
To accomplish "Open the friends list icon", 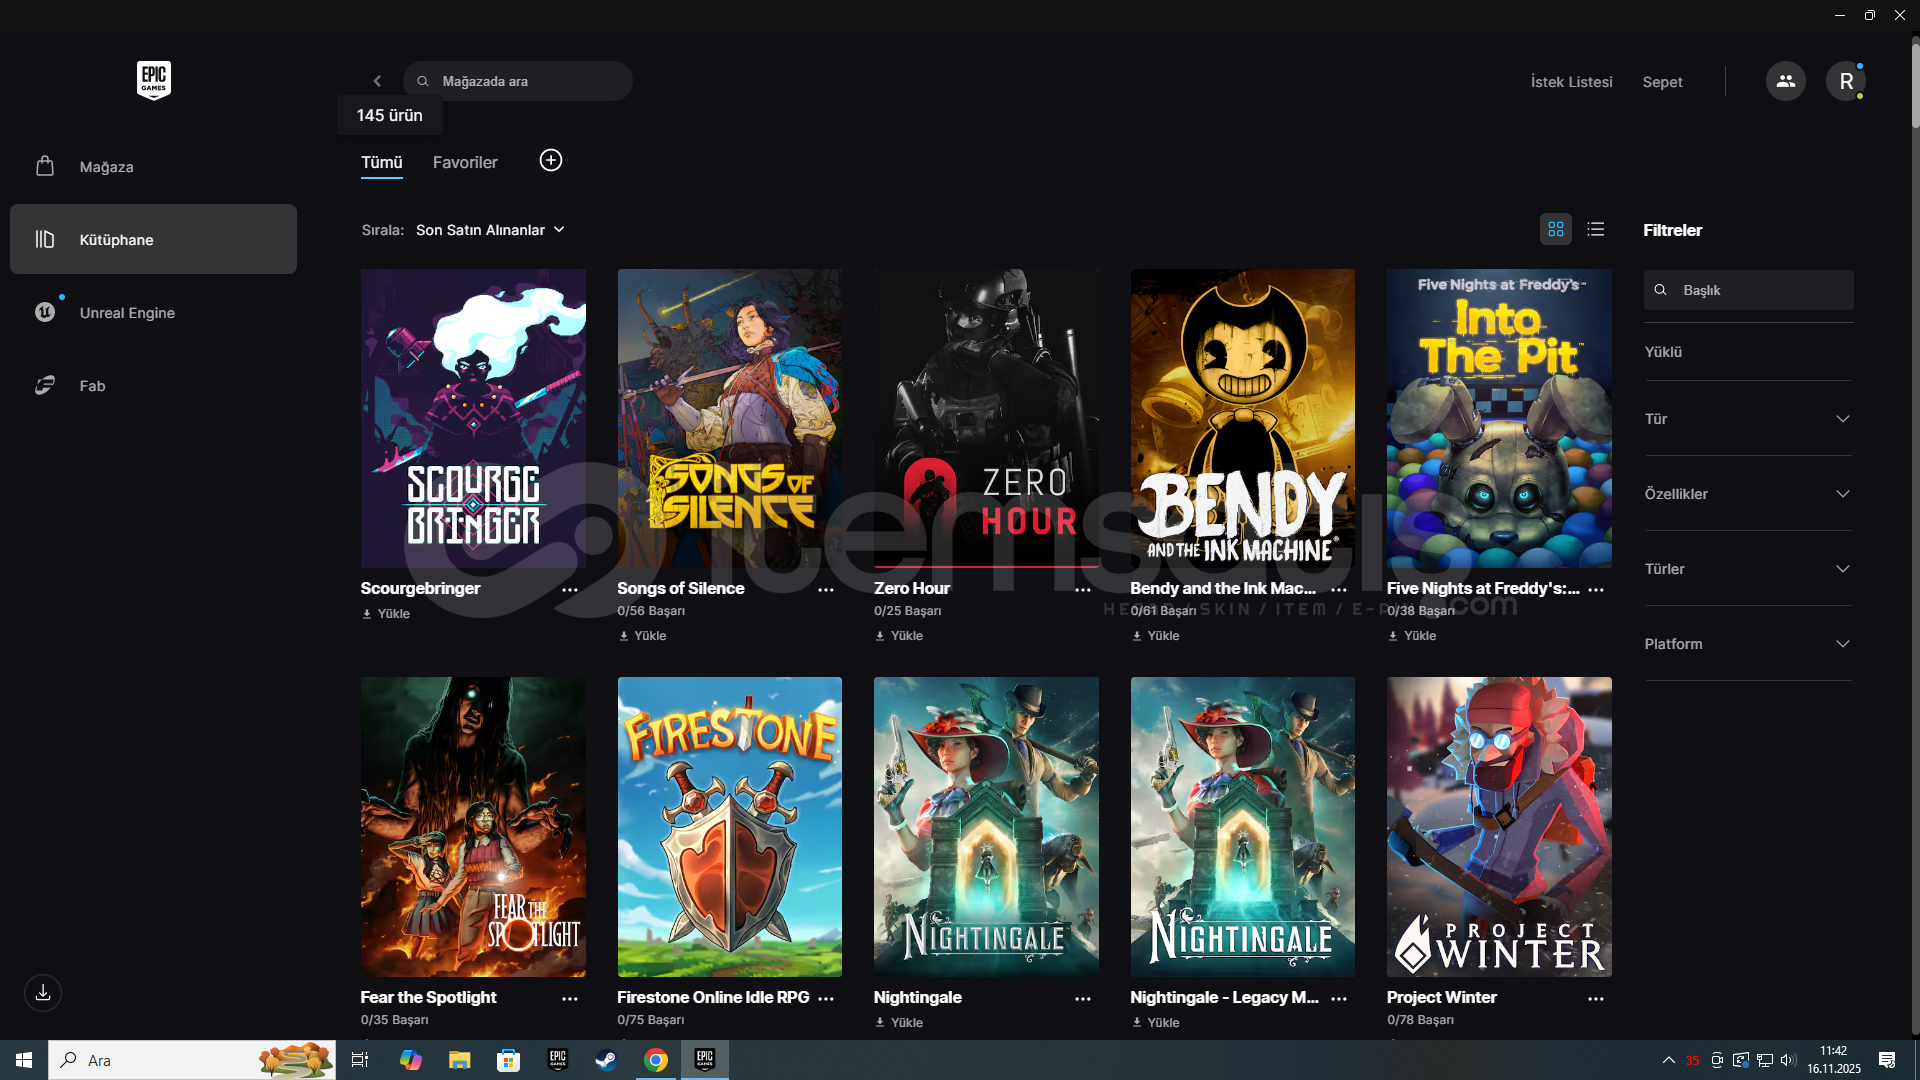I will tap(1785, 81).
